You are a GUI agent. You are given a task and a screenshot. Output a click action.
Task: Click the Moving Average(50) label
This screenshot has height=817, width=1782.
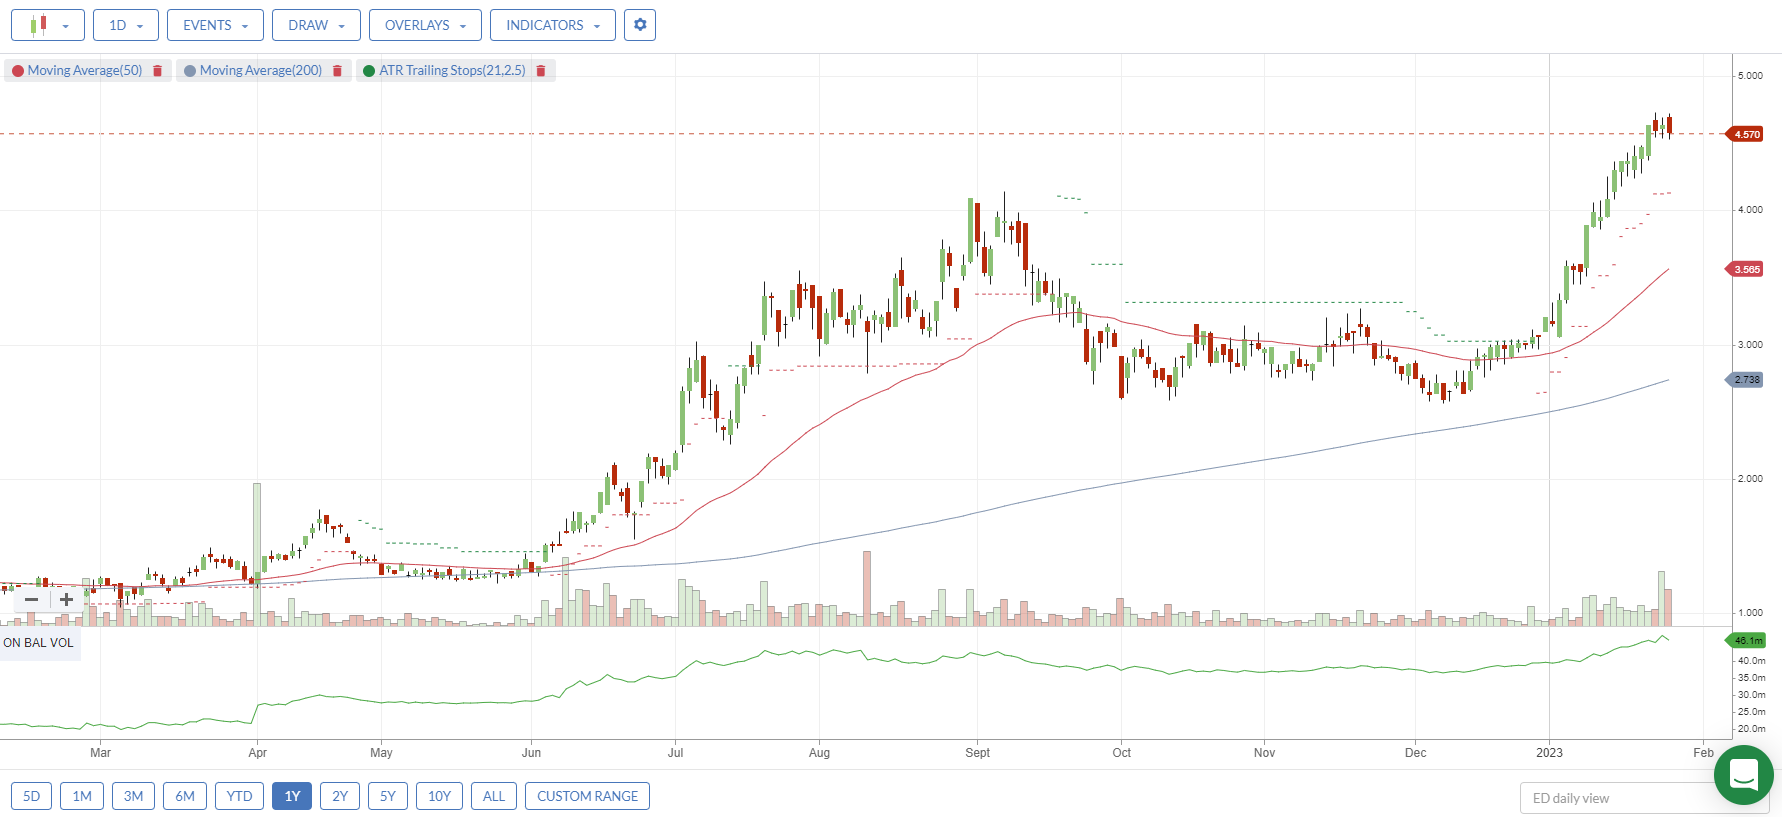tap(85, 71)
